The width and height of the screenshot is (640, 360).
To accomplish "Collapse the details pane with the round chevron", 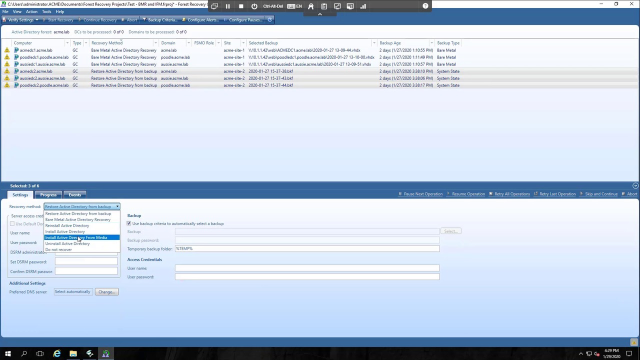I will click(x=635, y=186).
